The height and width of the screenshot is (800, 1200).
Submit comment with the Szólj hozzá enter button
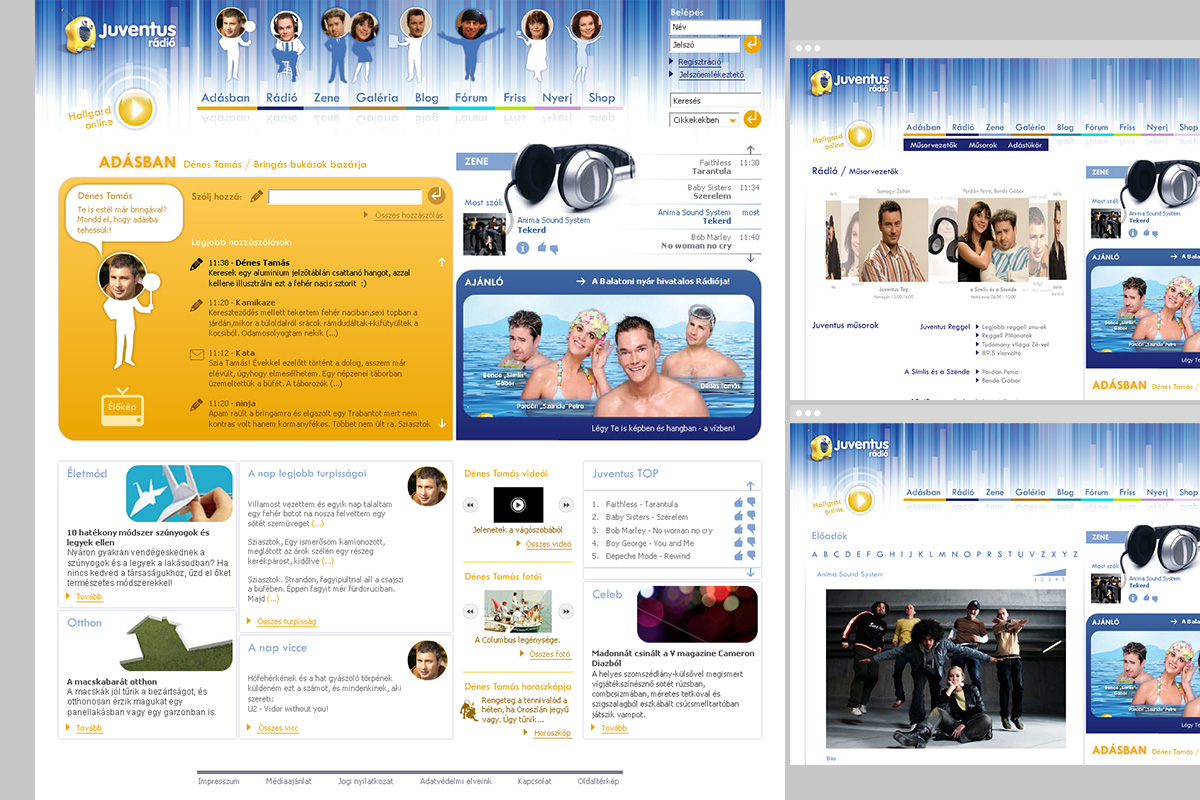coord(436,196)
